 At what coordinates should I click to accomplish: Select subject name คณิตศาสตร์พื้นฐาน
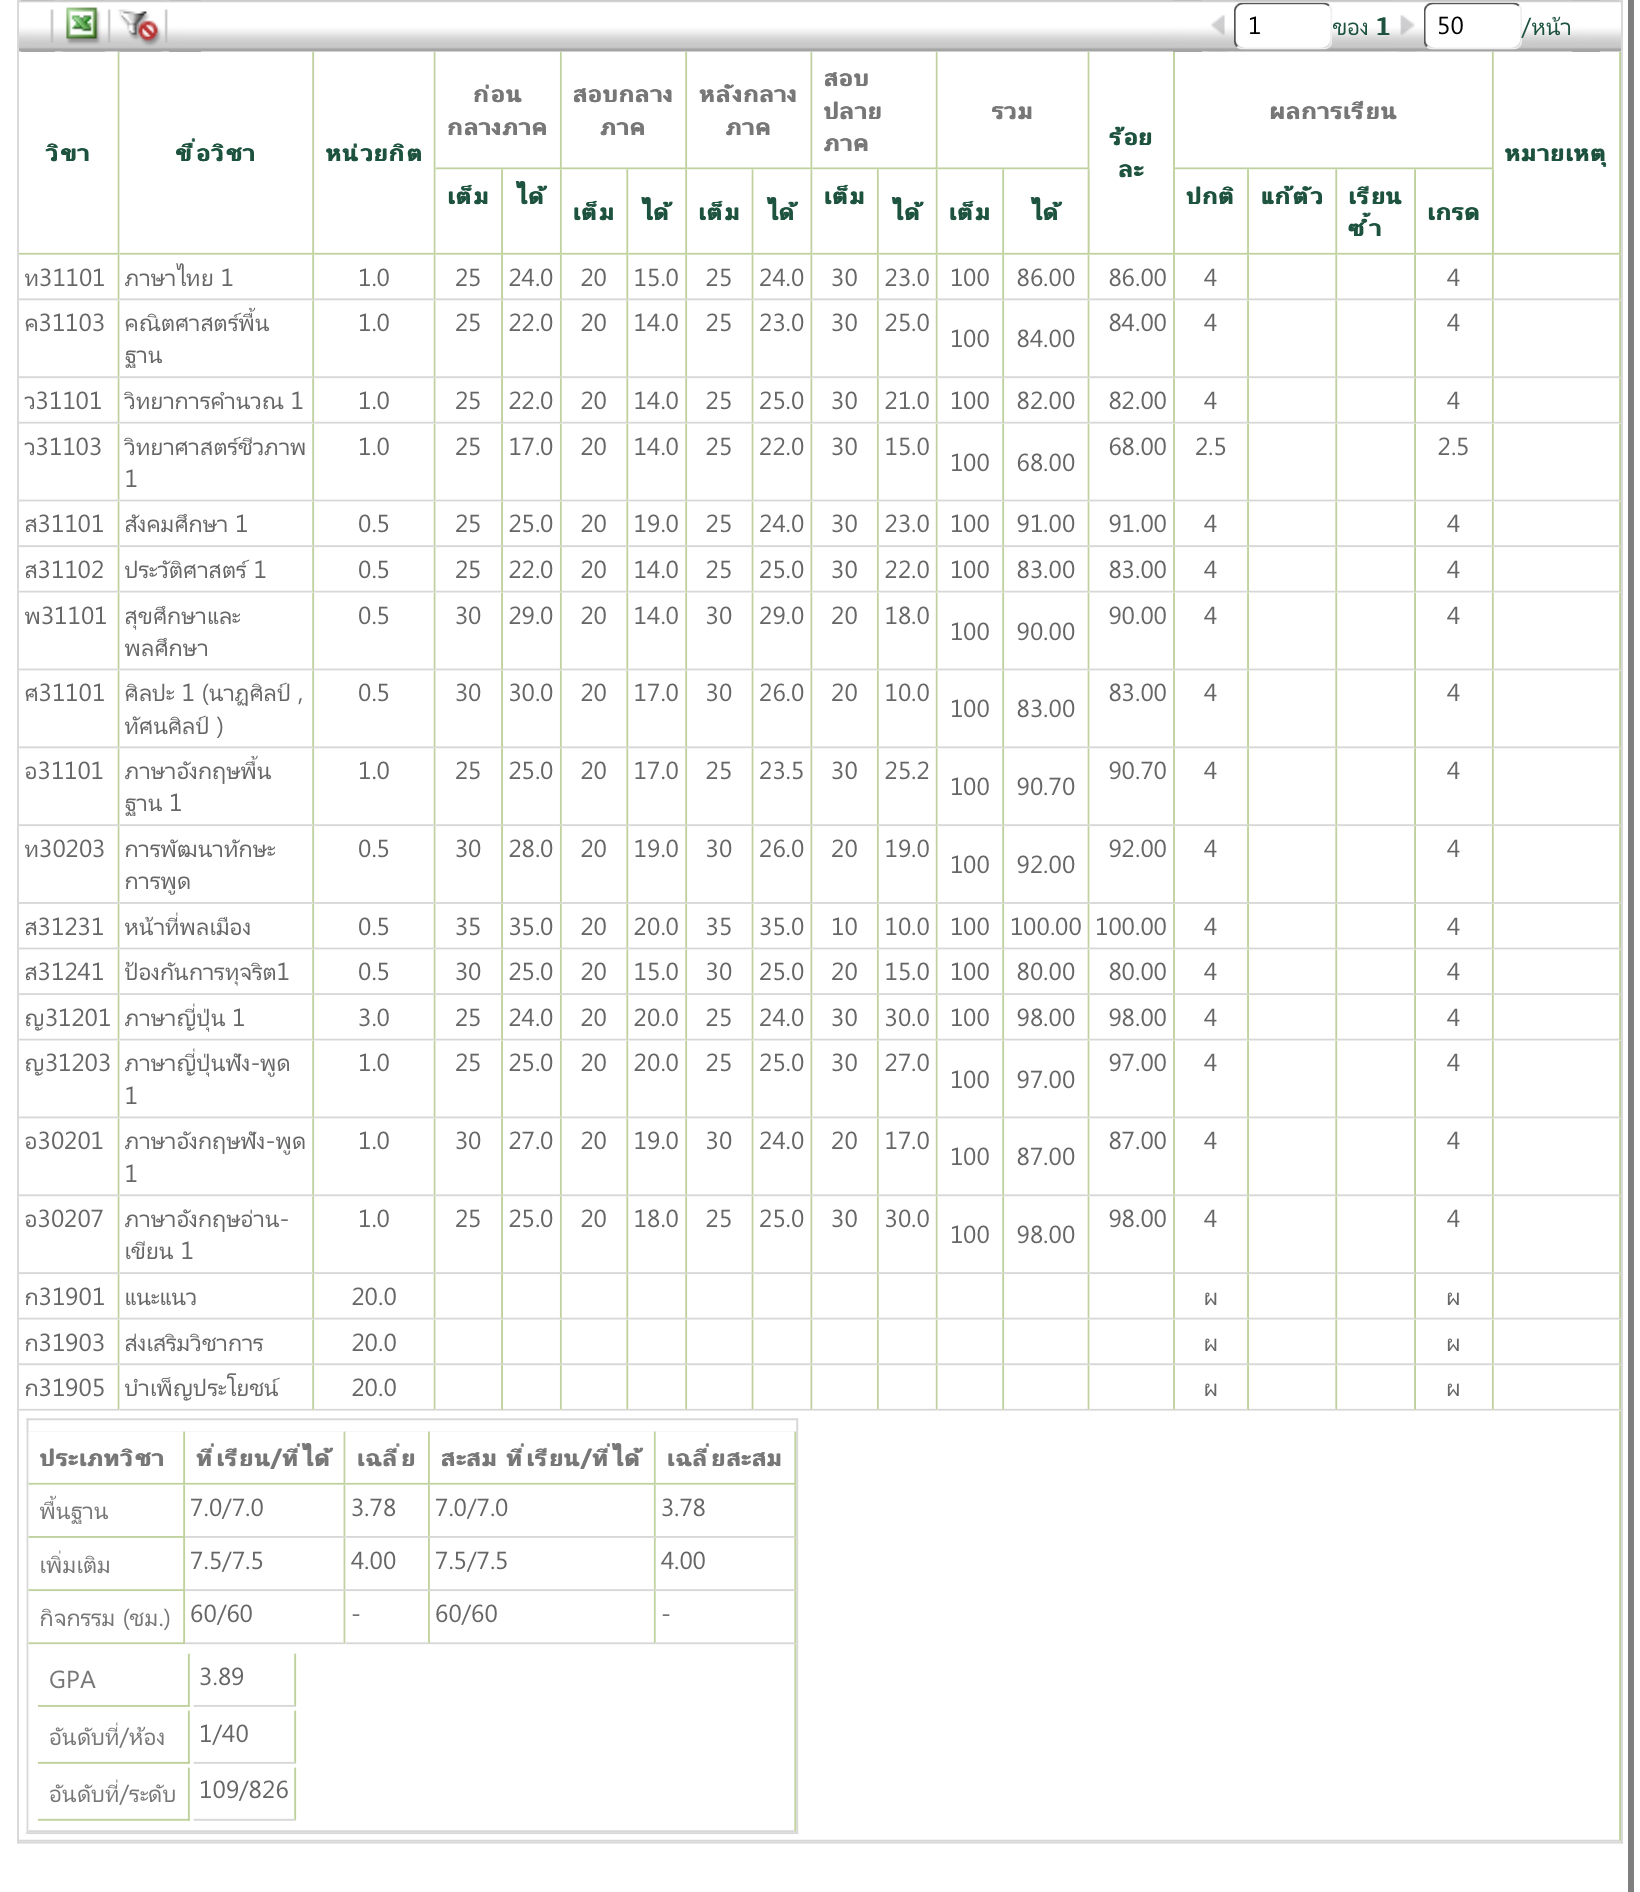(196, 339)
